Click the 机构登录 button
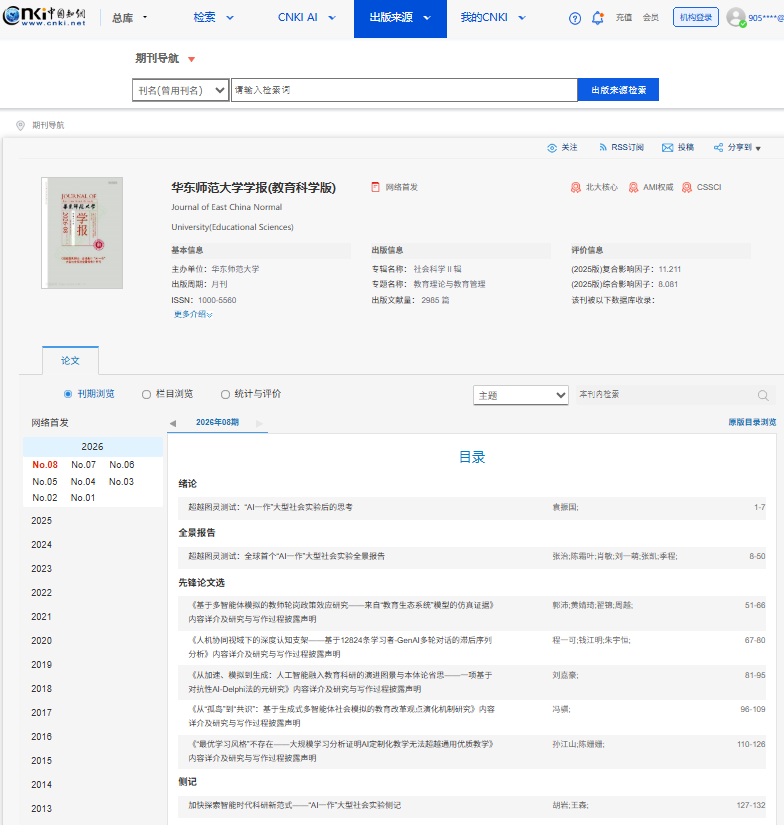The image size is (784, 825). [696, 17]
